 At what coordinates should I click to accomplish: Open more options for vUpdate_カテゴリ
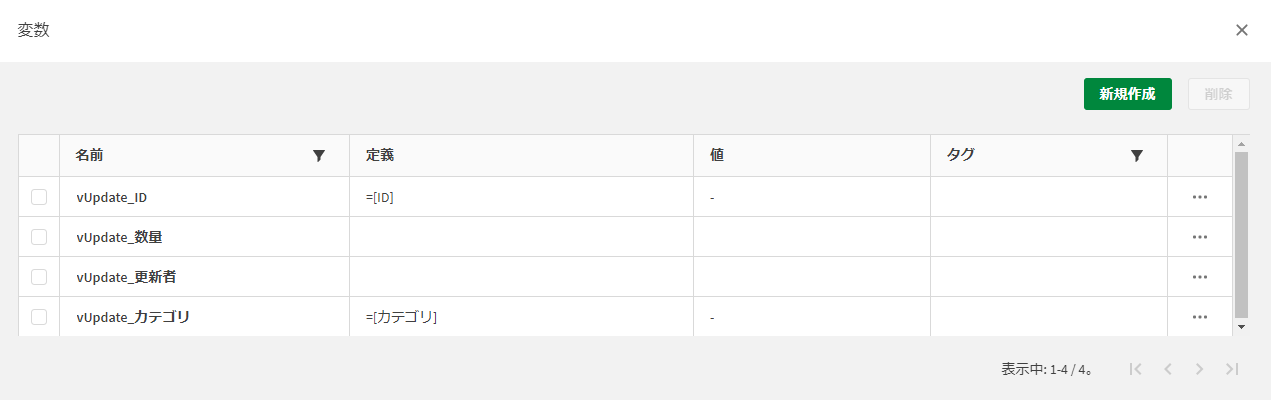coord(1200,317)
